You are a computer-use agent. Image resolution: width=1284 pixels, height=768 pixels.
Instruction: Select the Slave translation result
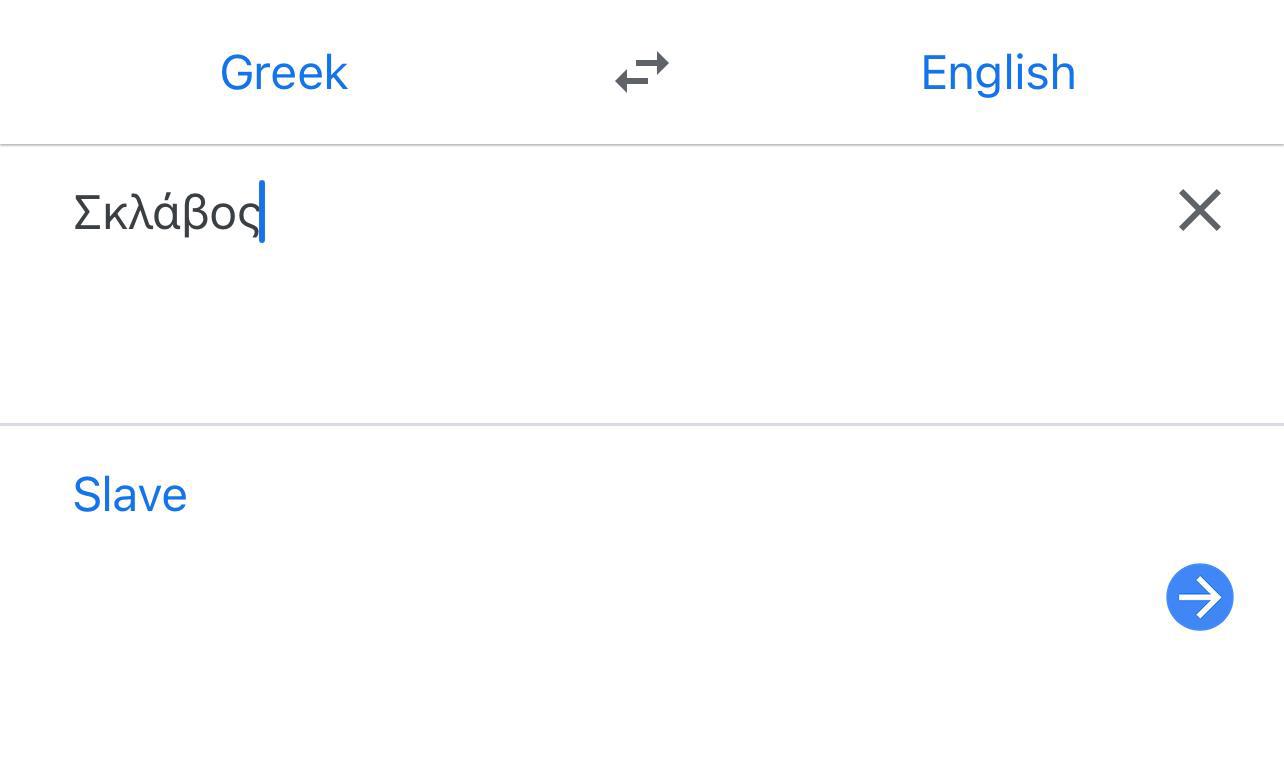pos(130,495)
